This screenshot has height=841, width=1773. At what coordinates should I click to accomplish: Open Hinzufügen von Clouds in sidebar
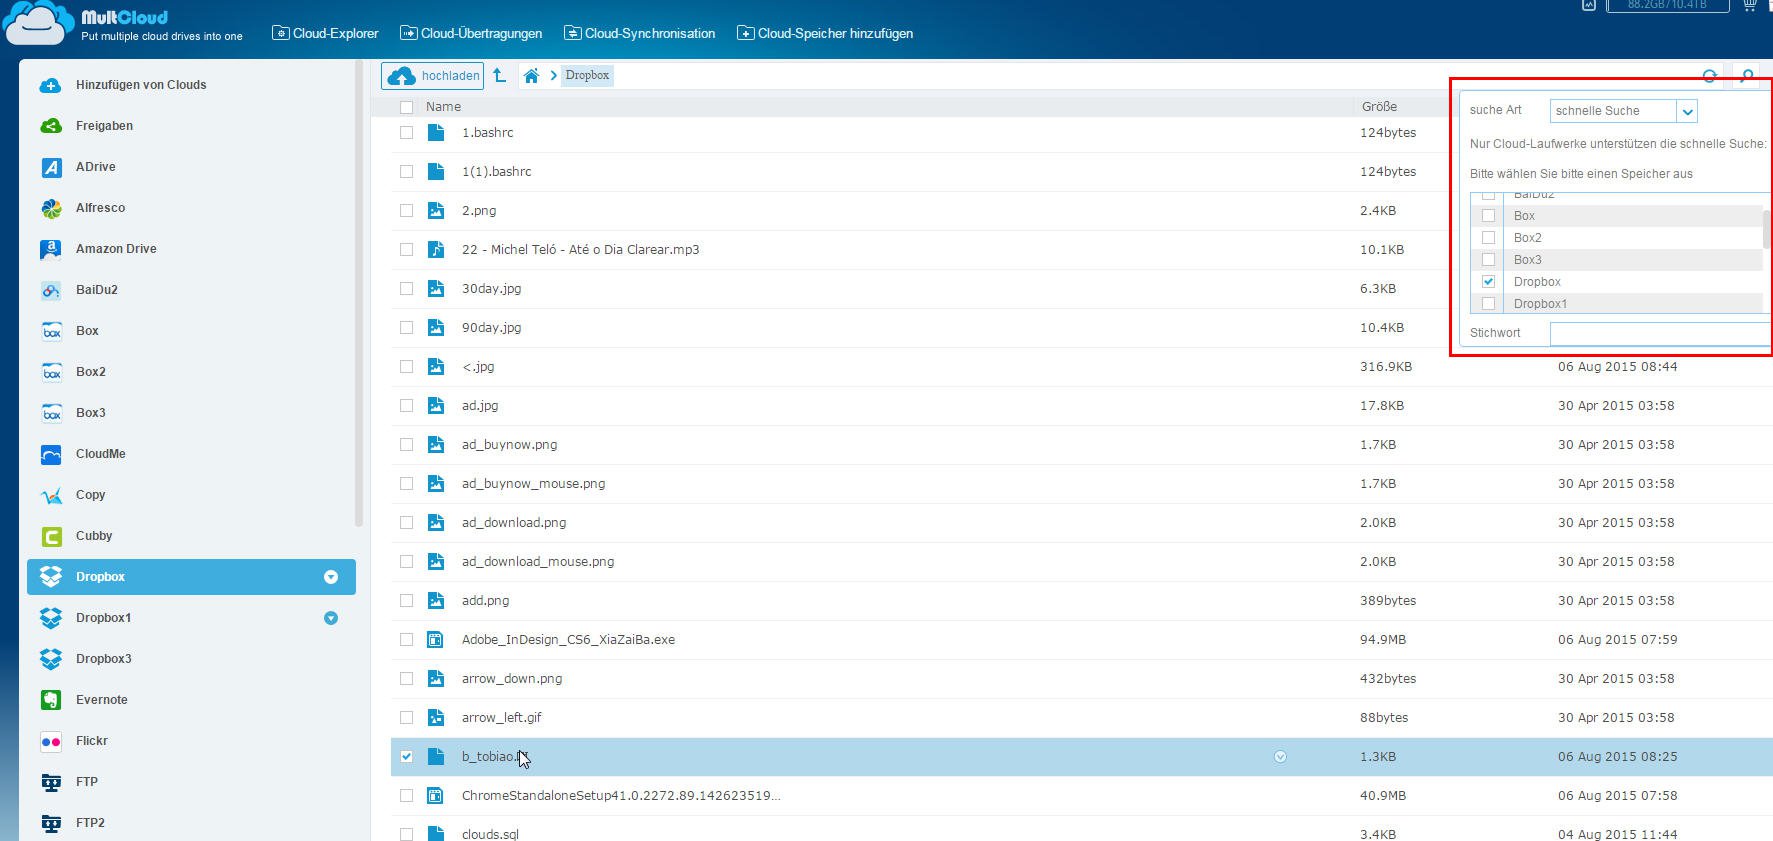(141, 85)
